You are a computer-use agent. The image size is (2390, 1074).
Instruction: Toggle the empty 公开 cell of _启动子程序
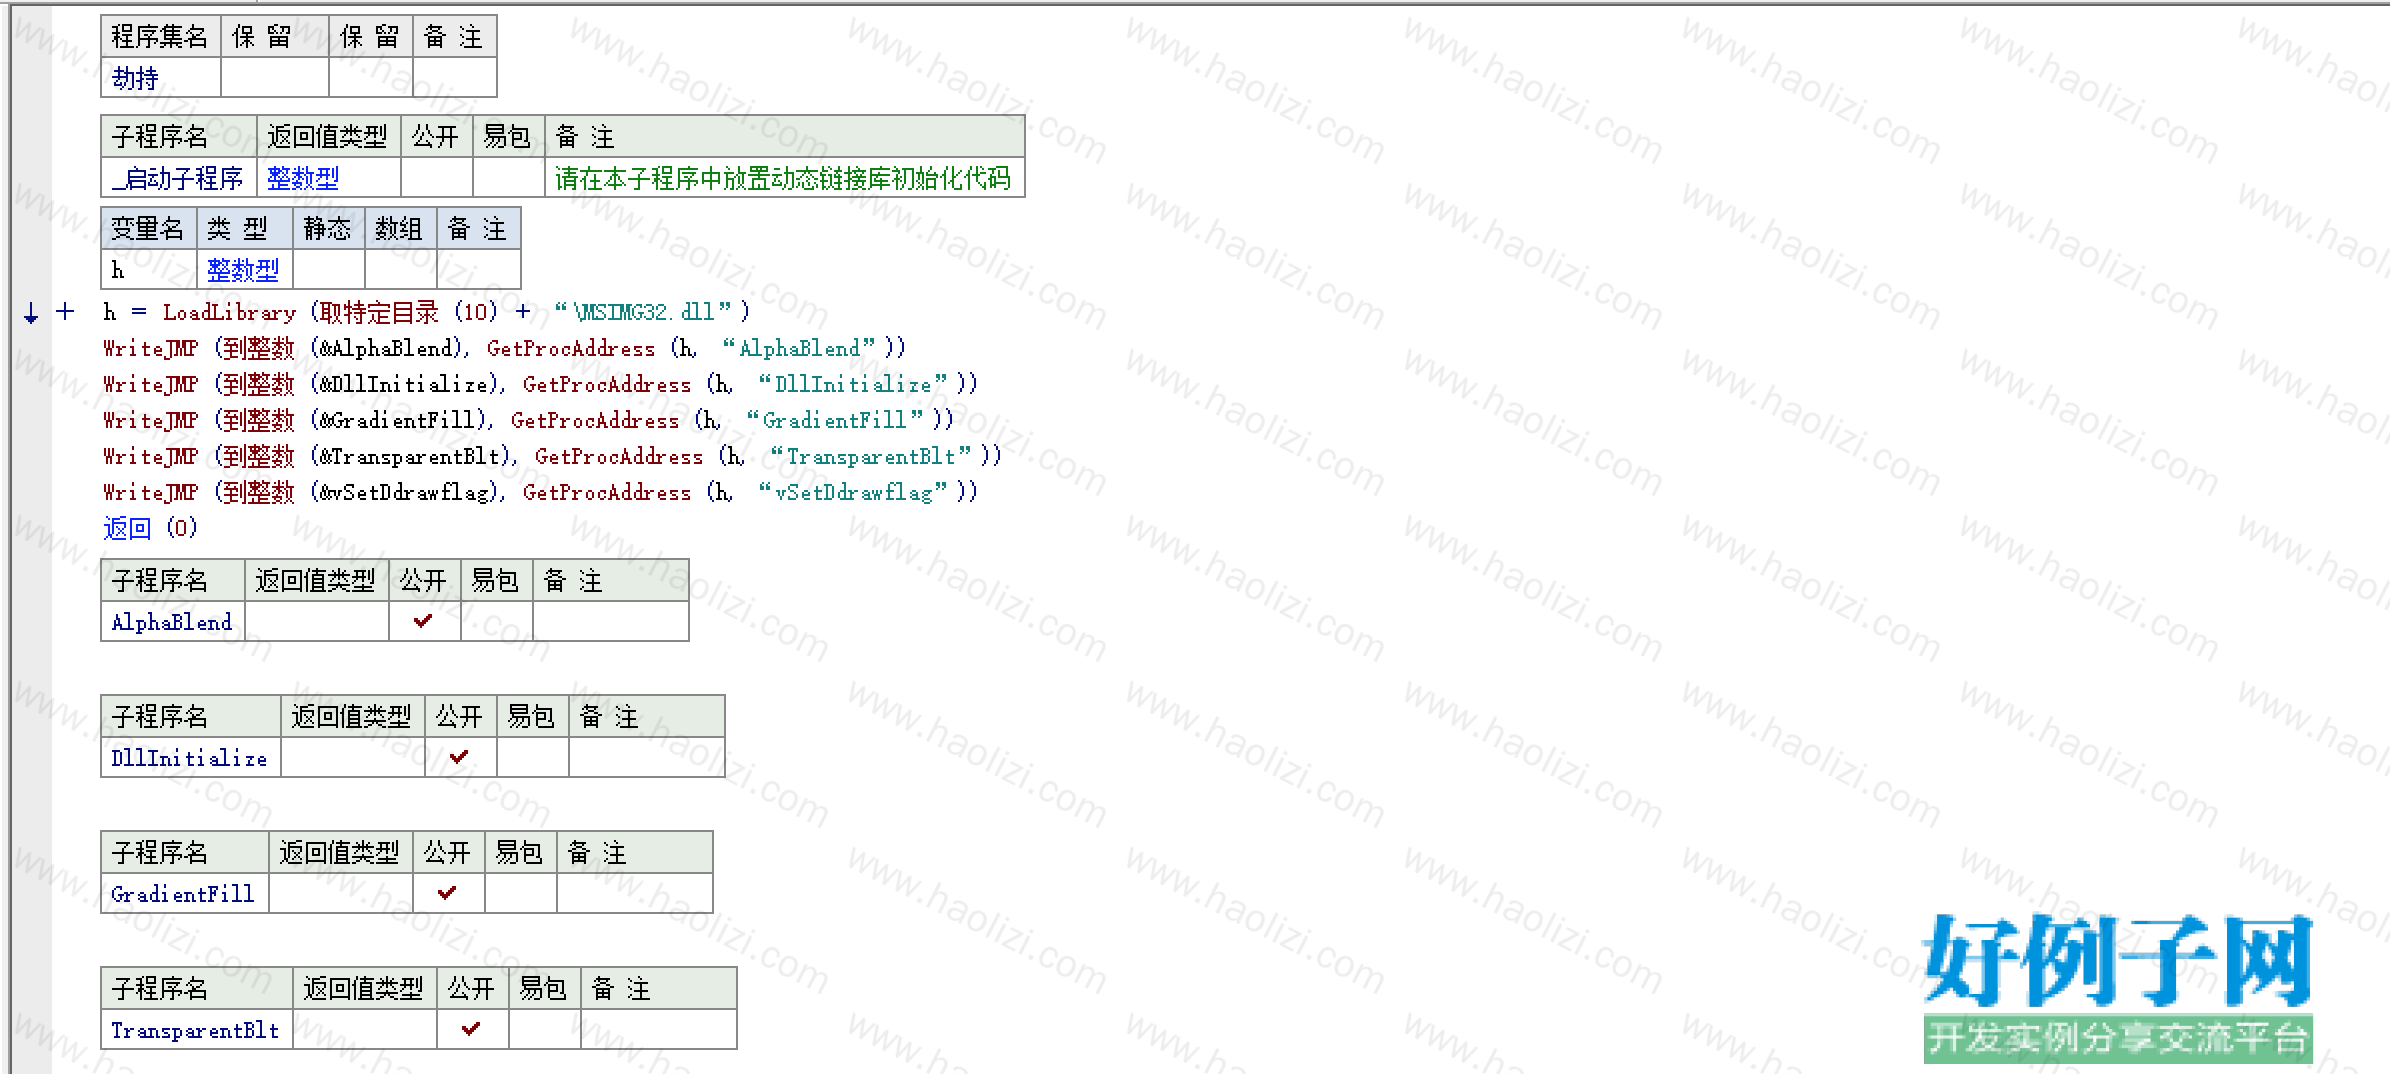[x=436, y=178]
